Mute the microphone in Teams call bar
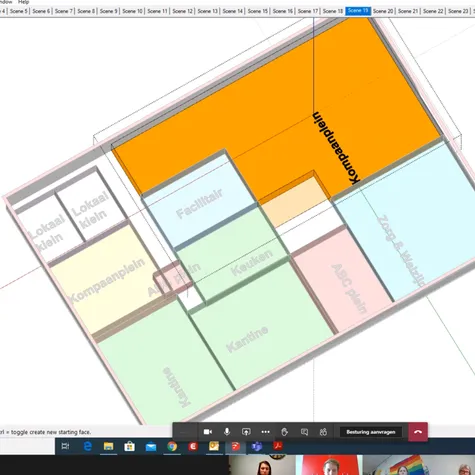The image size is (475, 475). tap(227, 432)
